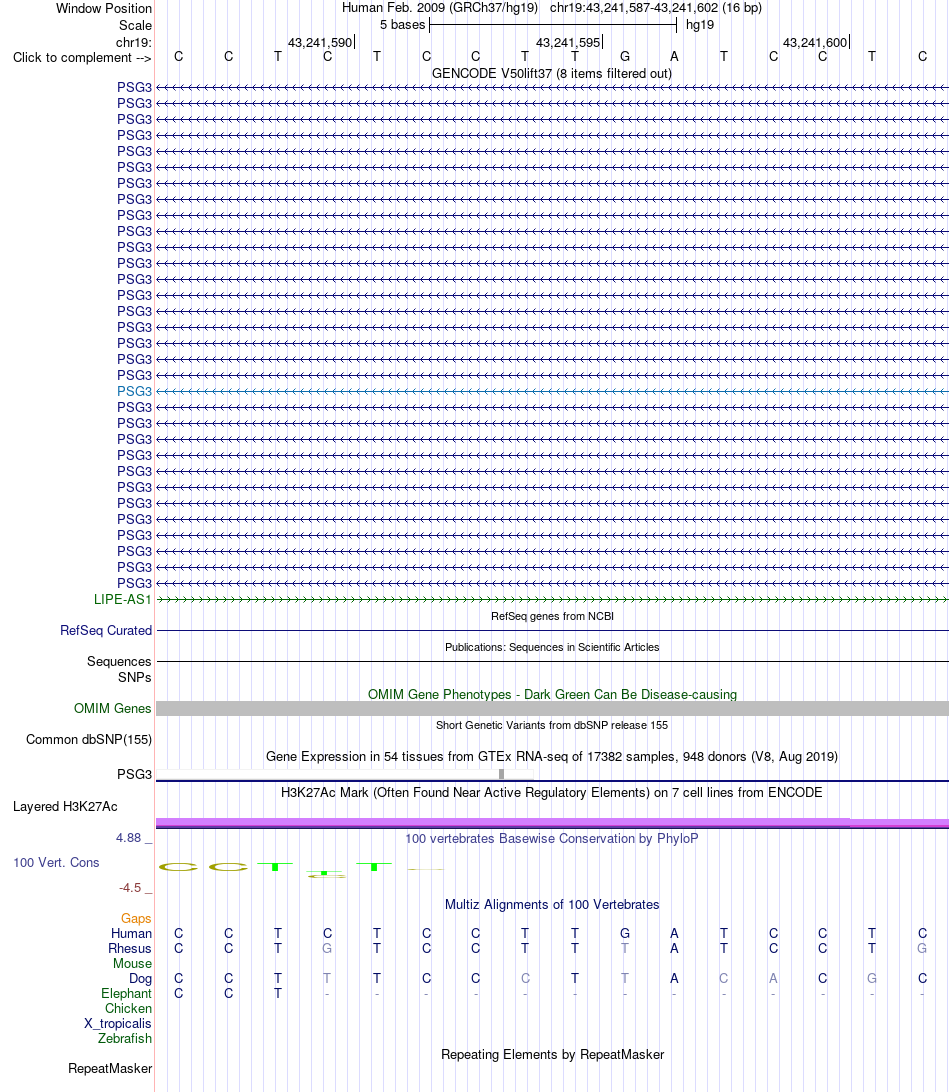
Task: Click the 'Human Feb. 2009 (GRCh37/hg19)' position title
Action: click(439, 8)
